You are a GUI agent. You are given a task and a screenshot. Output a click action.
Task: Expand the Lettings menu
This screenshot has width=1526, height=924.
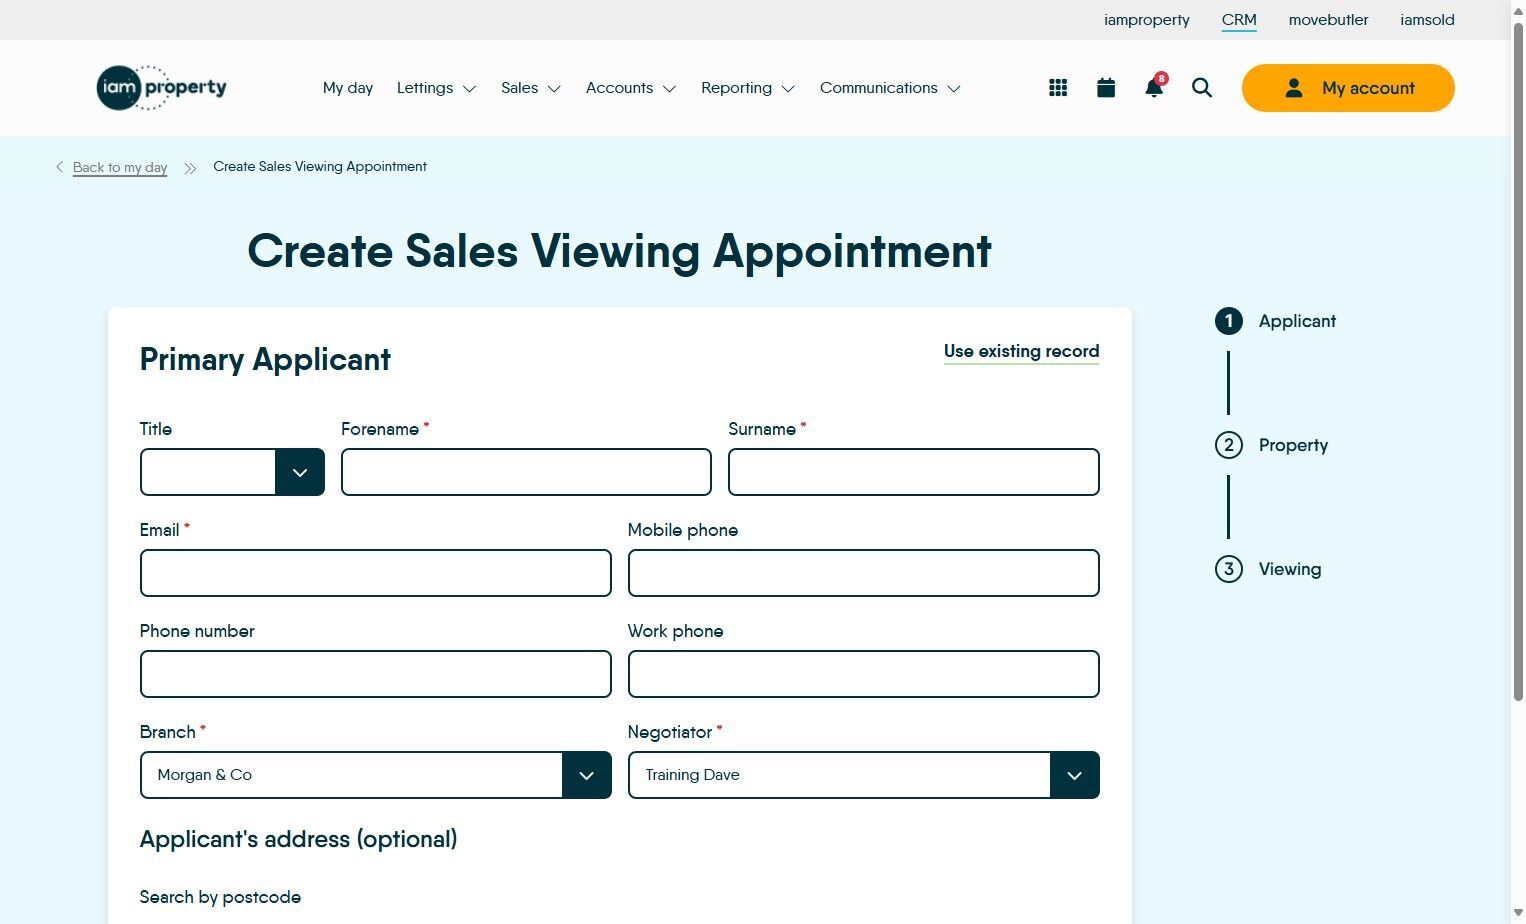point(436,88)
